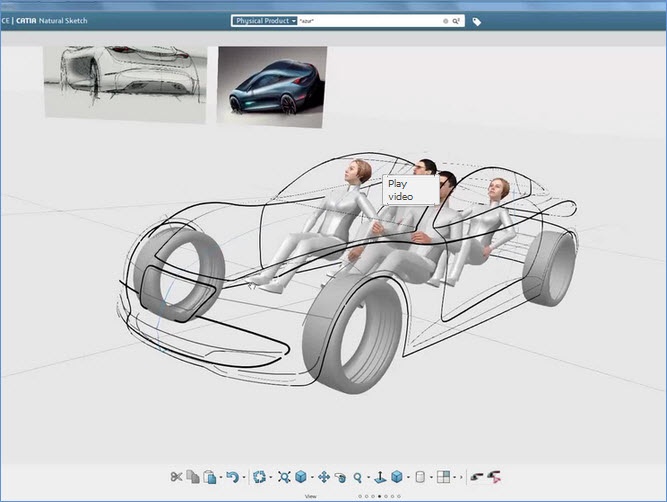
Task: Select the seventh toolbar page dot
Action: (399, 496)
